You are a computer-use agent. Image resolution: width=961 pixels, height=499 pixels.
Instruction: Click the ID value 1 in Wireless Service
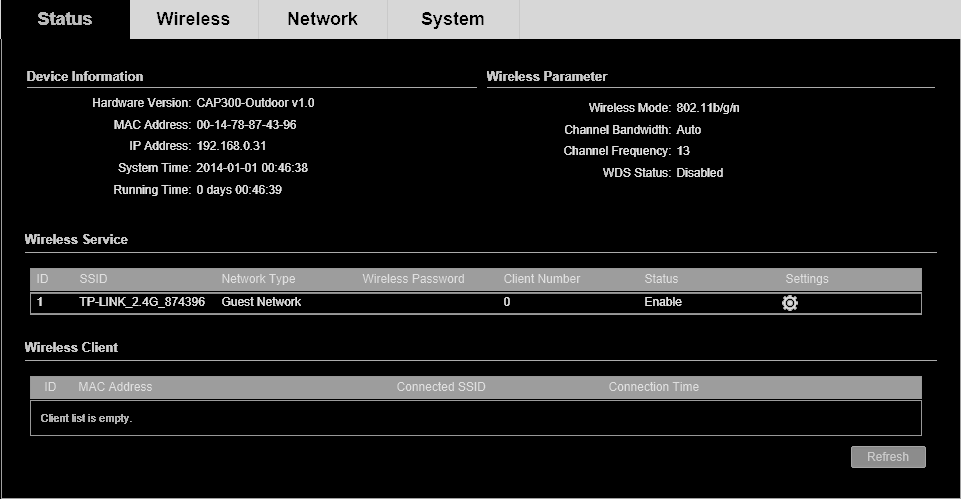40,302
